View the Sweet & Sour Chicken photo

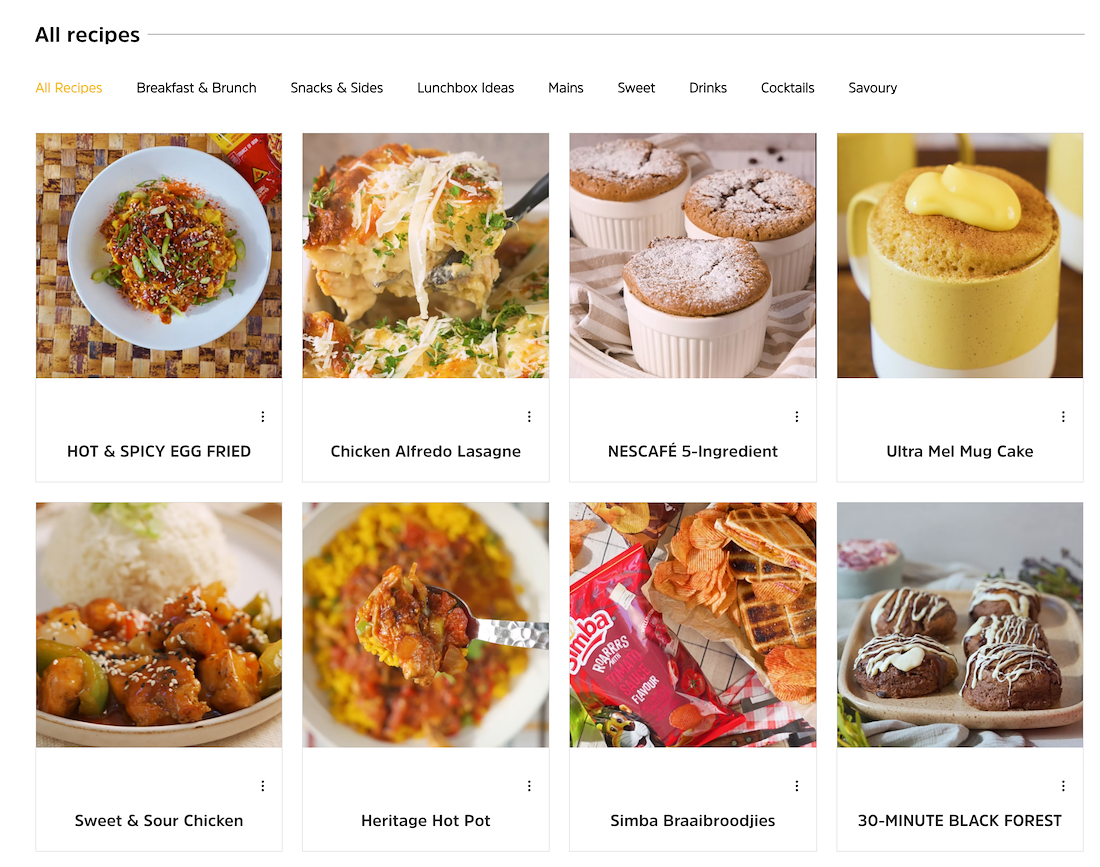159,624
